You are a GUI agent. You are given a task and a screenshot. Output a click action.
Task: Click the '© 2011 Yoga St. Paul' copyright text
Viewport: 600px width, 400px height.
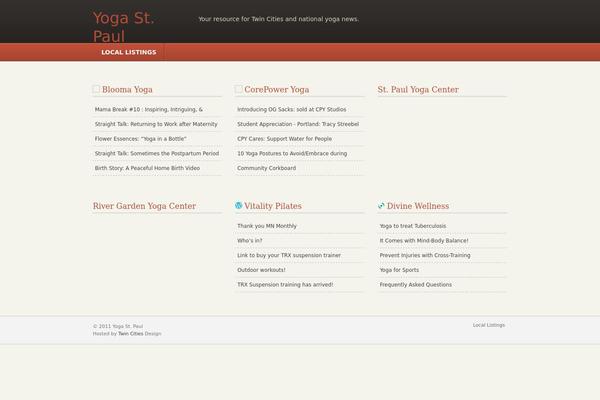(118, 326)
